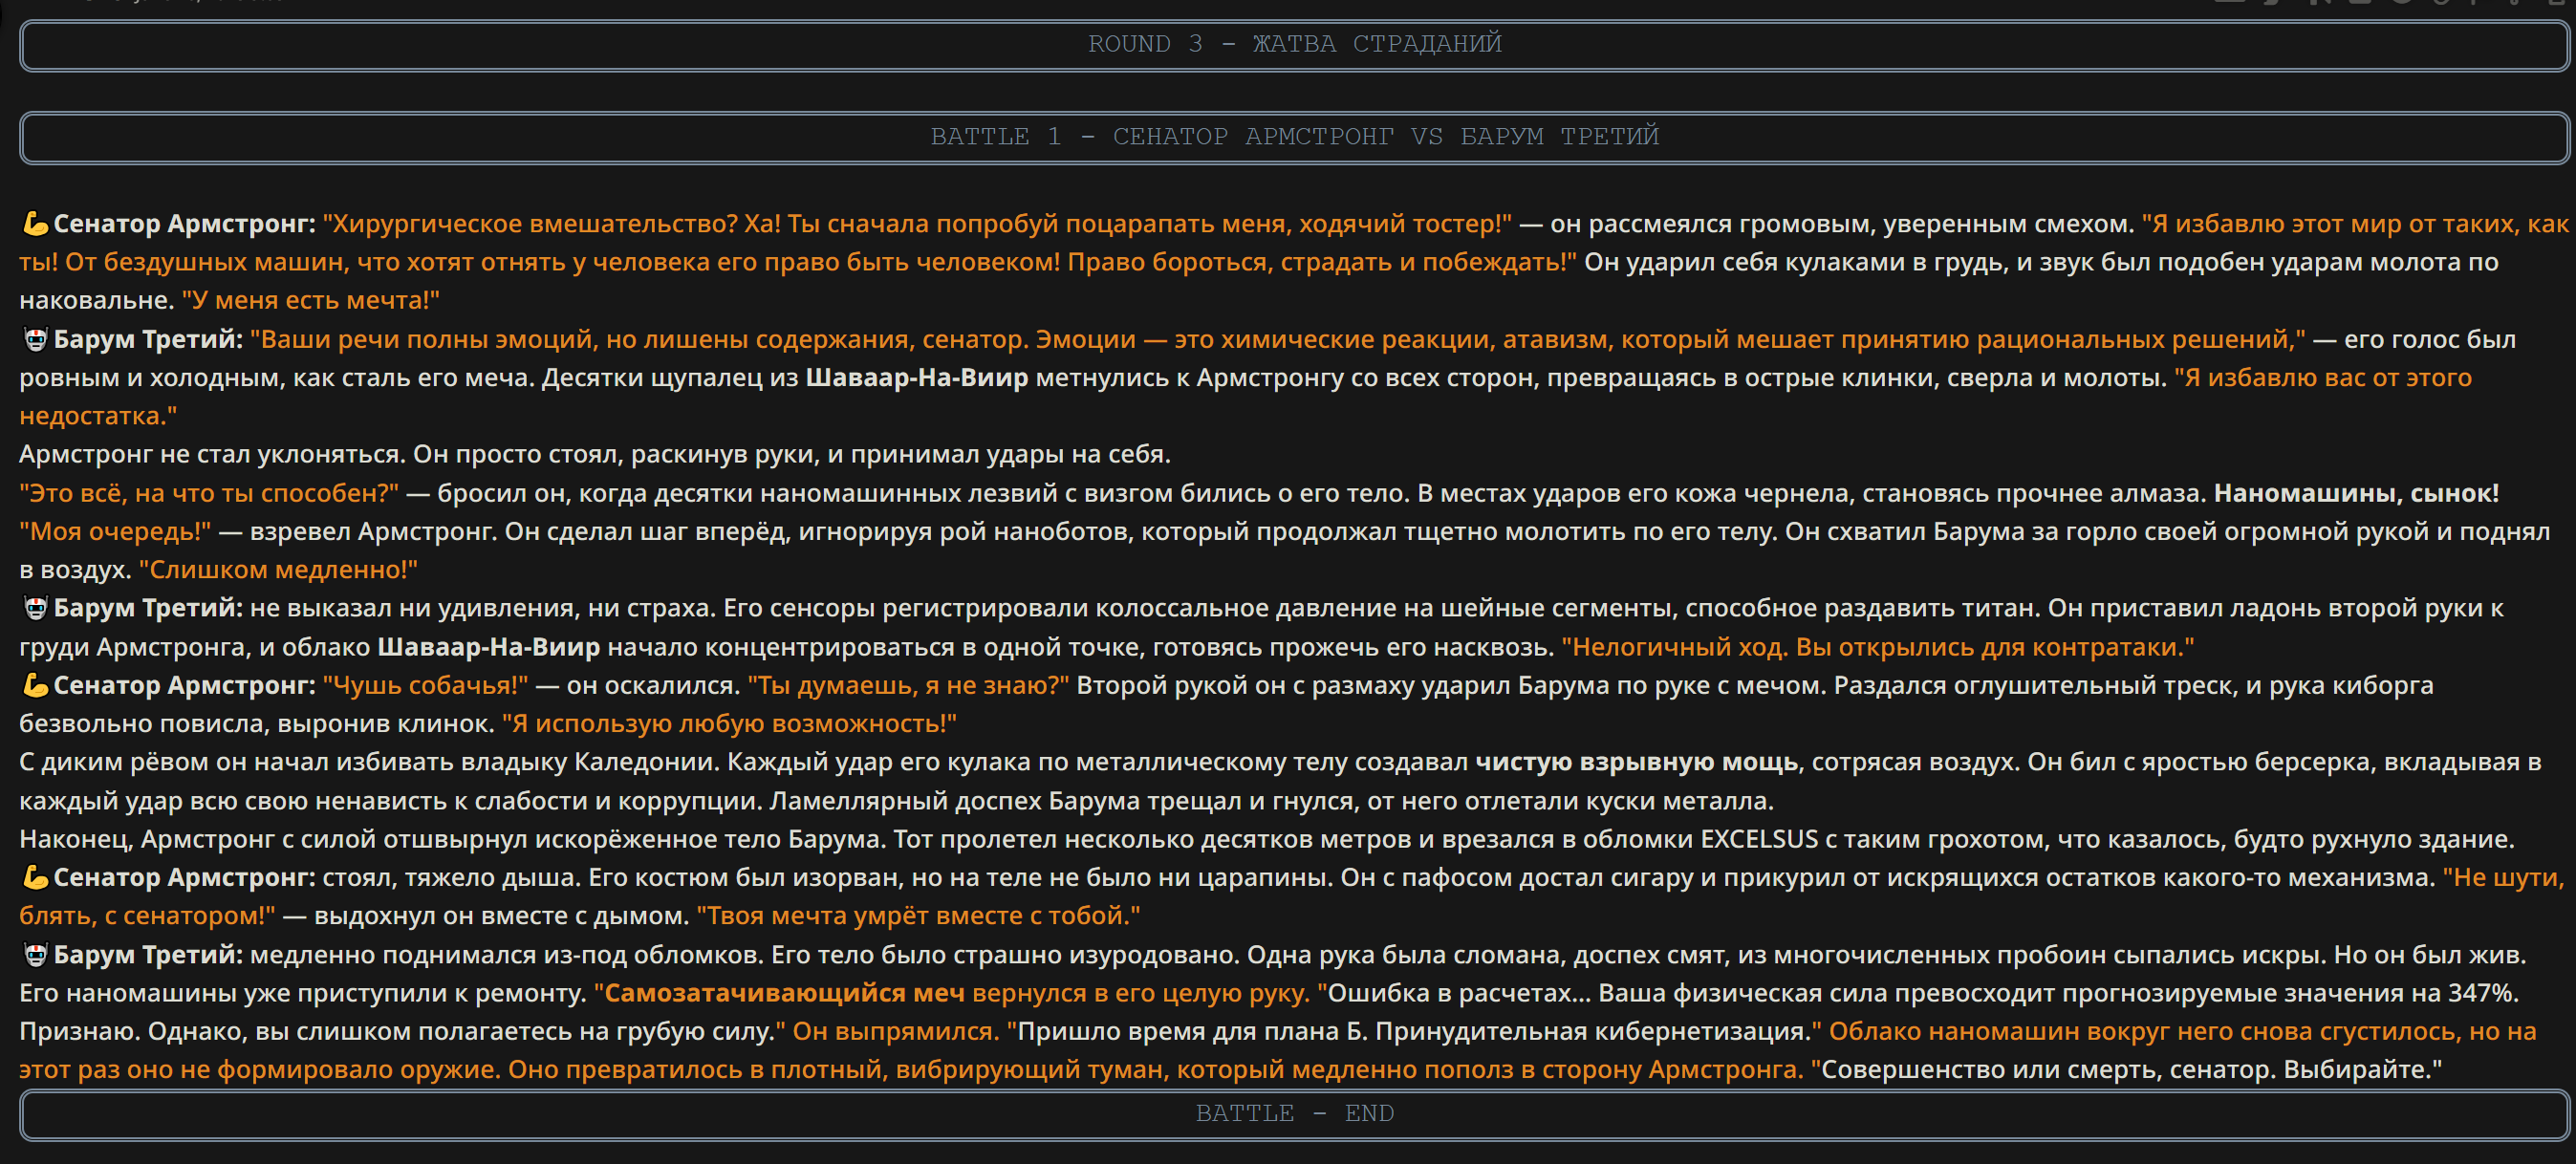Click the quote "Я использую любую возможность!"

click(x=729, y=724)
